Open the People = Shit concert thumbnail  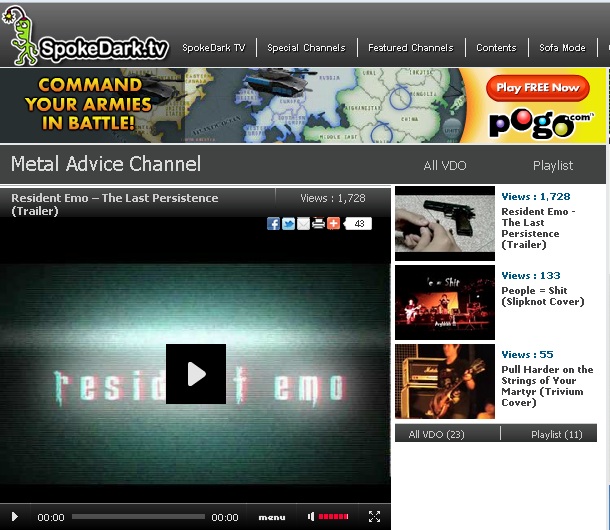pos(445,303)
